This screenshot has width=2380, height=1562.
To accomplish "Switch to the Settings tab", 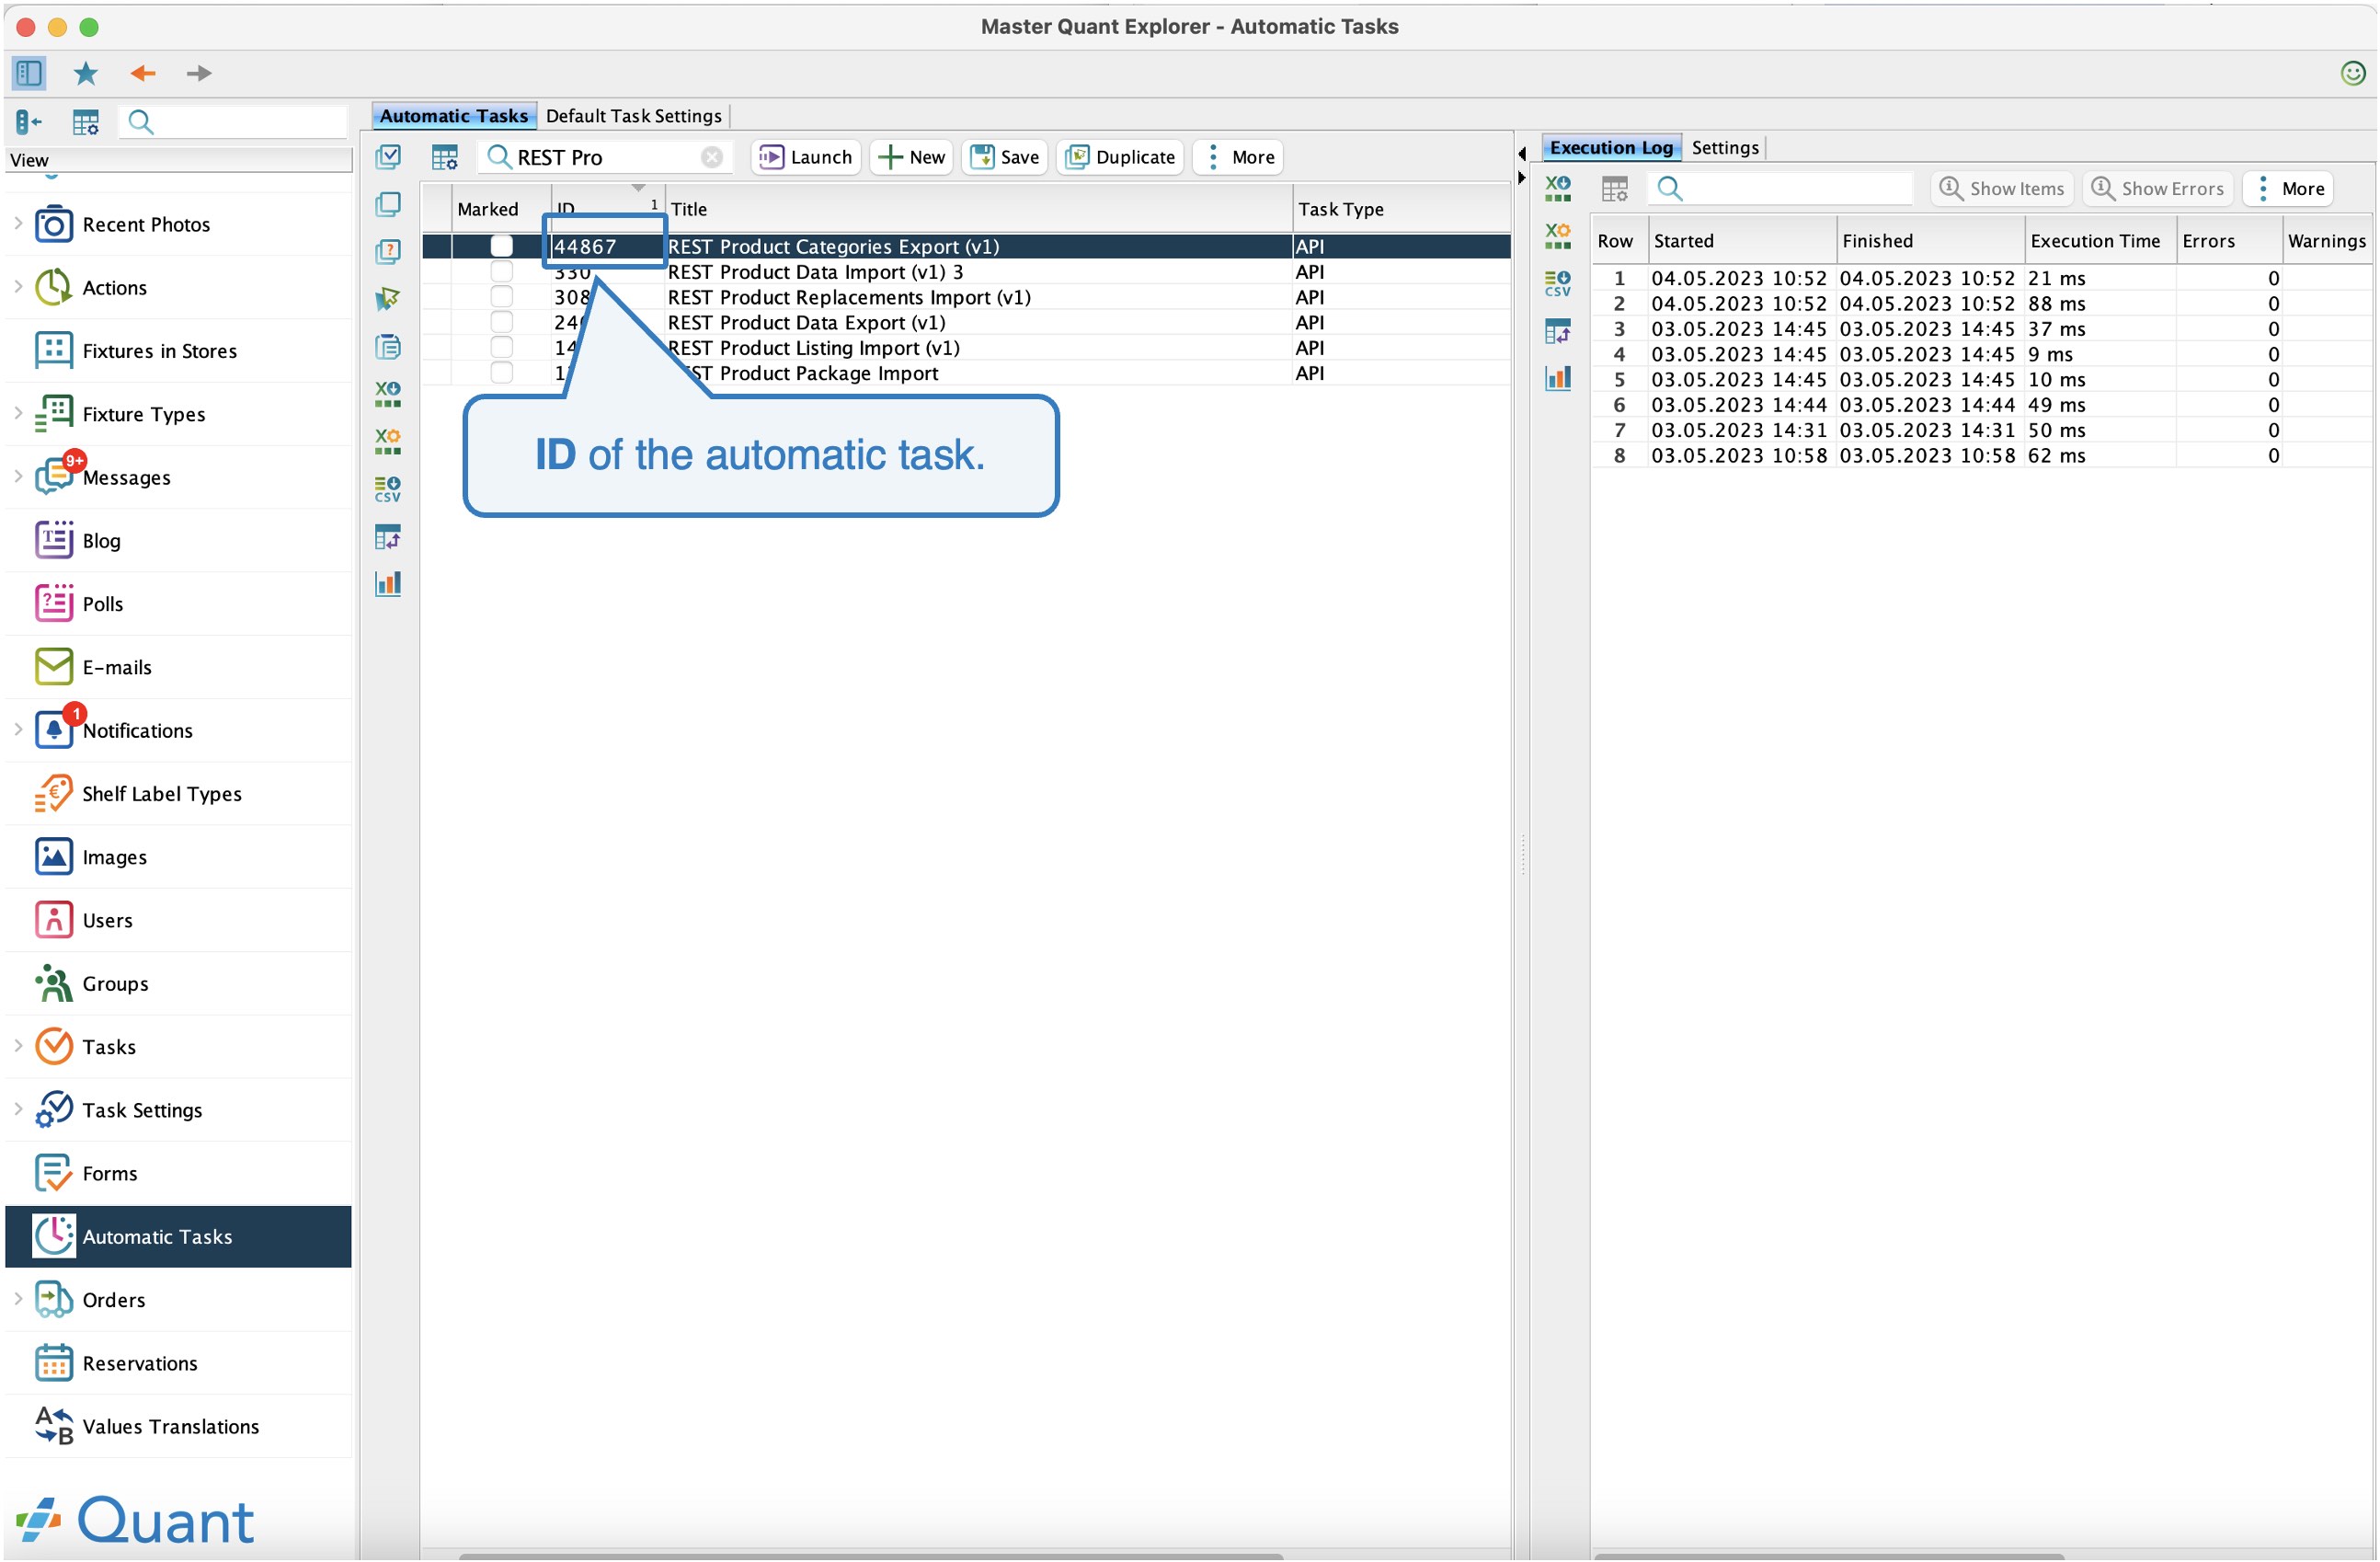I will 1725,148.
